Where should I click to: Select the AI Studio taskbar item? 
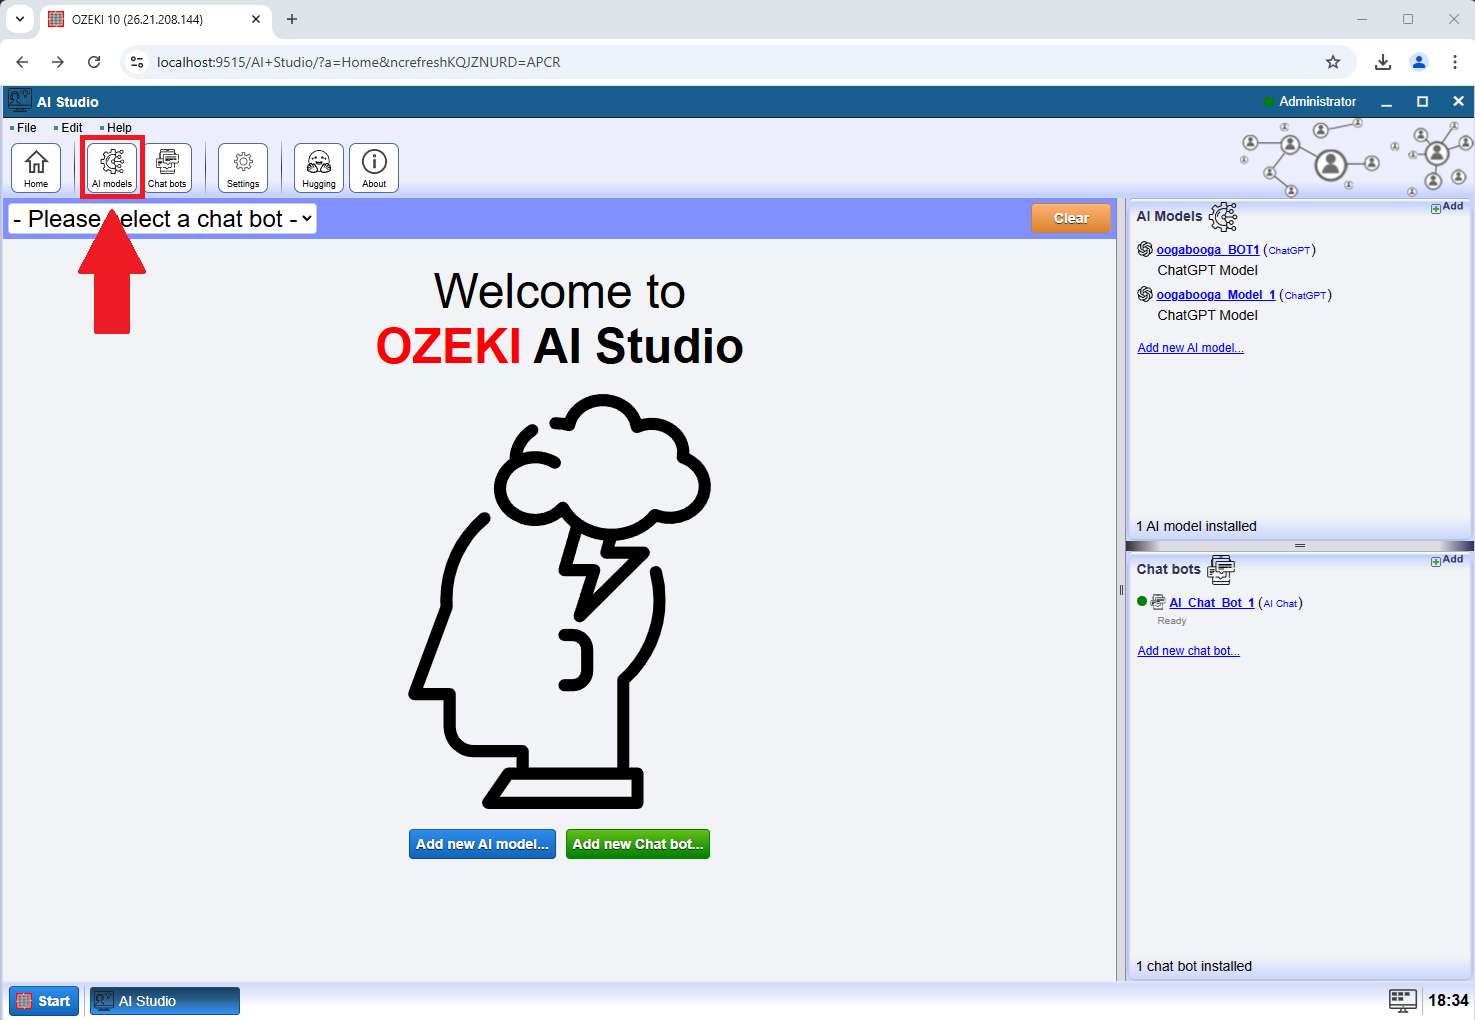165,1001
